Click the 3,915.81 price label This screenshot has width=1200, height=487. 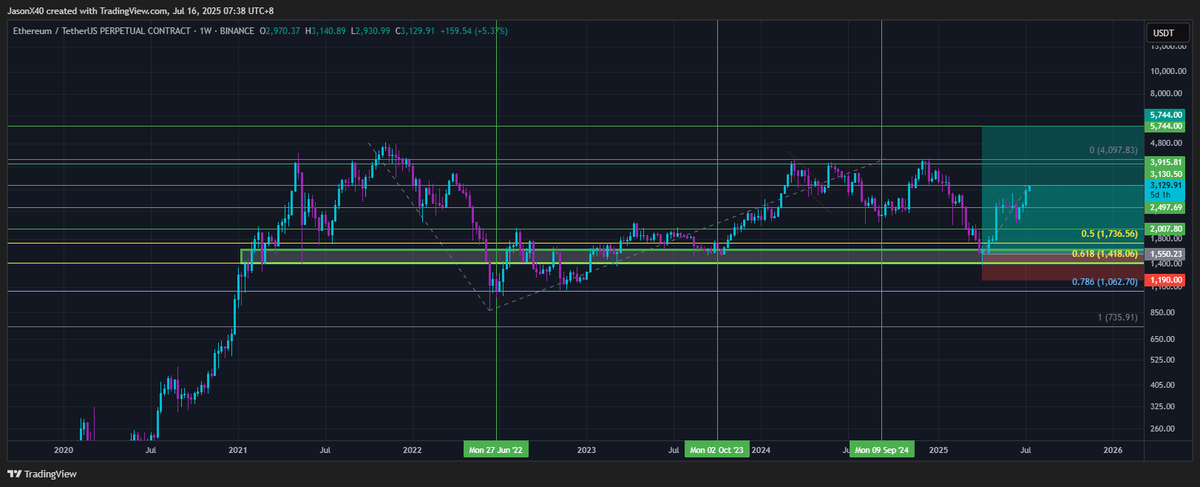click(x=1166, y=162)
